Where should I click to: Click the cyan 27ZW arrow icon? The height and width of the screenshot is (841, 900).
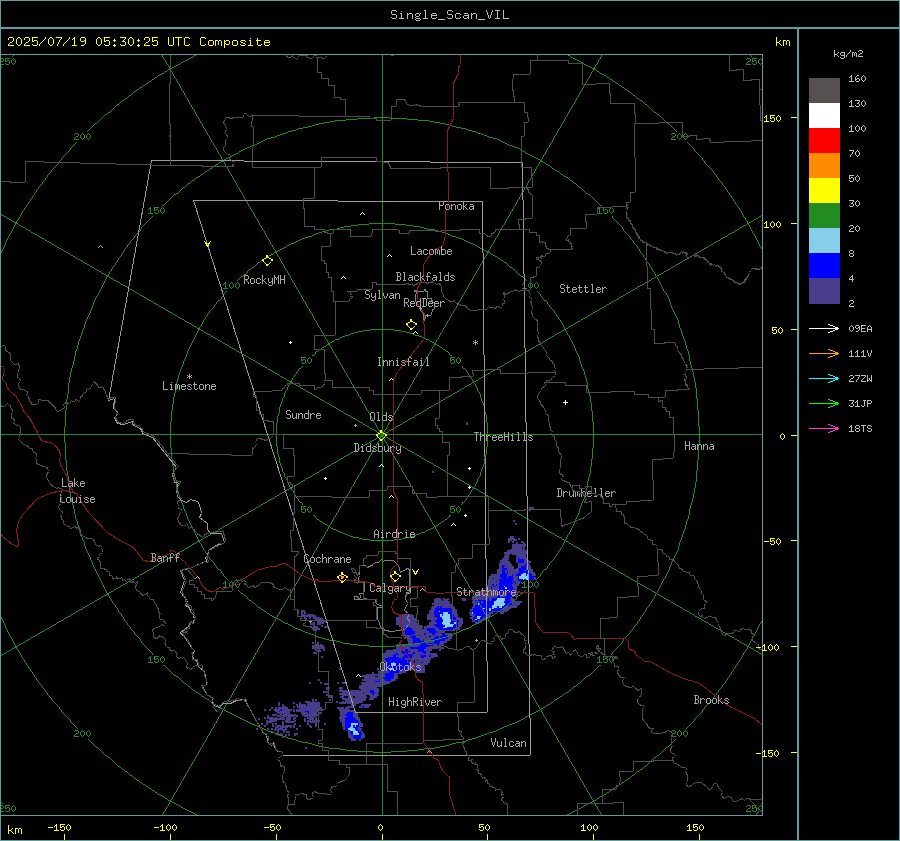[x=824, y=378]
